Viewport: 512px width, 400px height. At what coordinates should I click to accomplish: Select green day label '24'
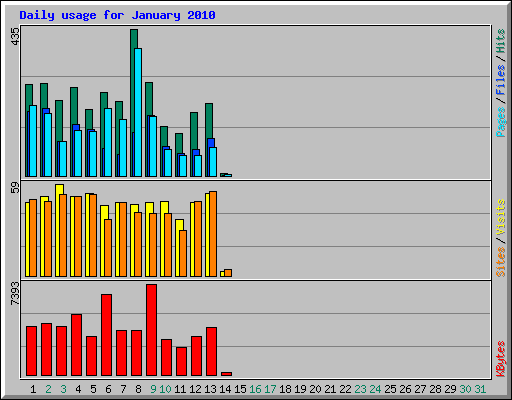tap(375, 389)
